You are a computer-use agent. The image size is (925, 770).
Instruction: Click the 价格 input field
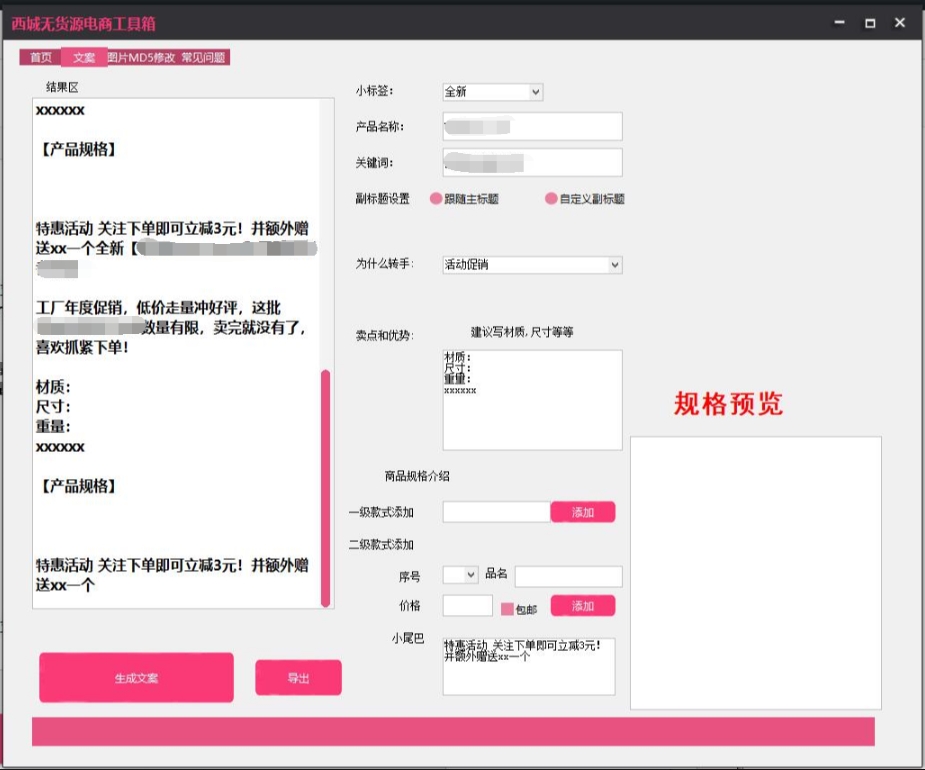pos(467,605)
